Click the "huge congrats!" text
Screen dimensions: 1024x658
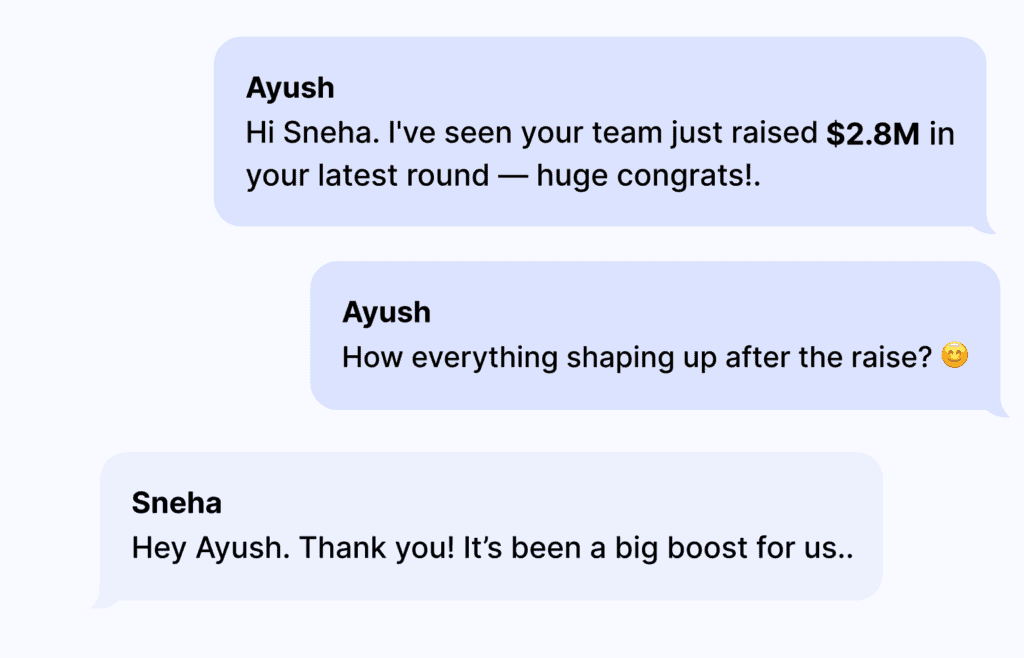[x=648, y=177]
